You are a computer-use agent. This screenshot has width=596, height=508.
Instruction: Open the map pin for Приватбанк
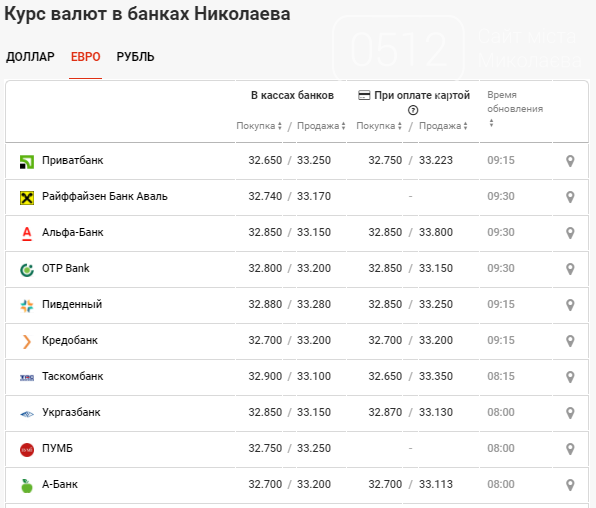point(570,161)
